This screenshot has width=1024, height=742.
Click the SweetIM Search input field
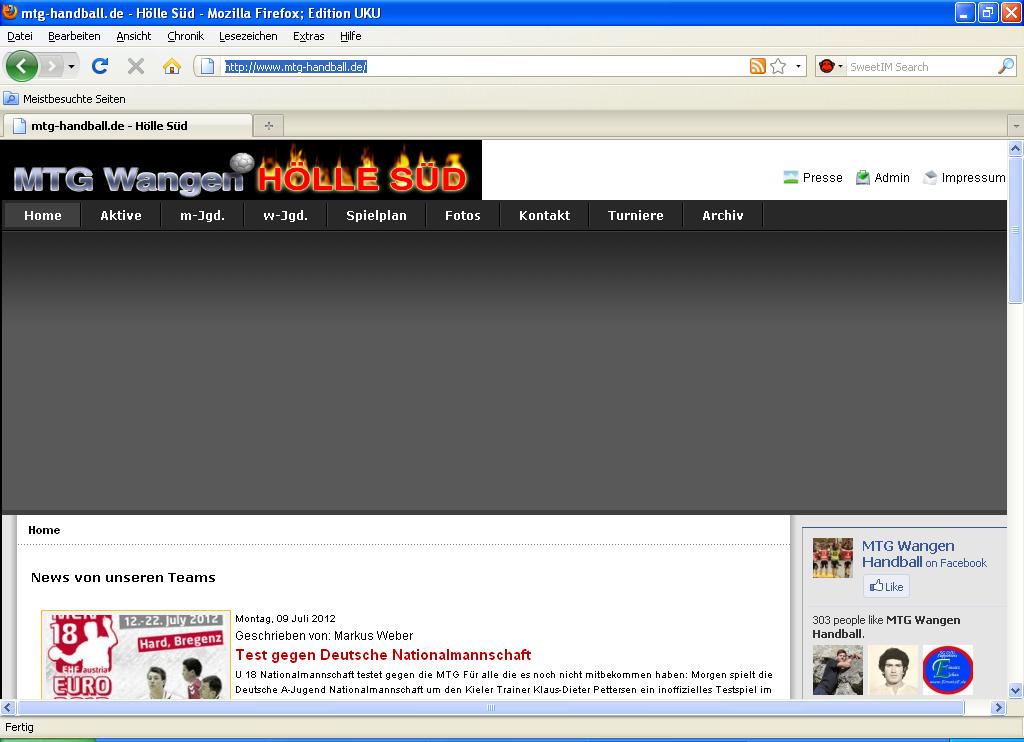click(920, 67)
